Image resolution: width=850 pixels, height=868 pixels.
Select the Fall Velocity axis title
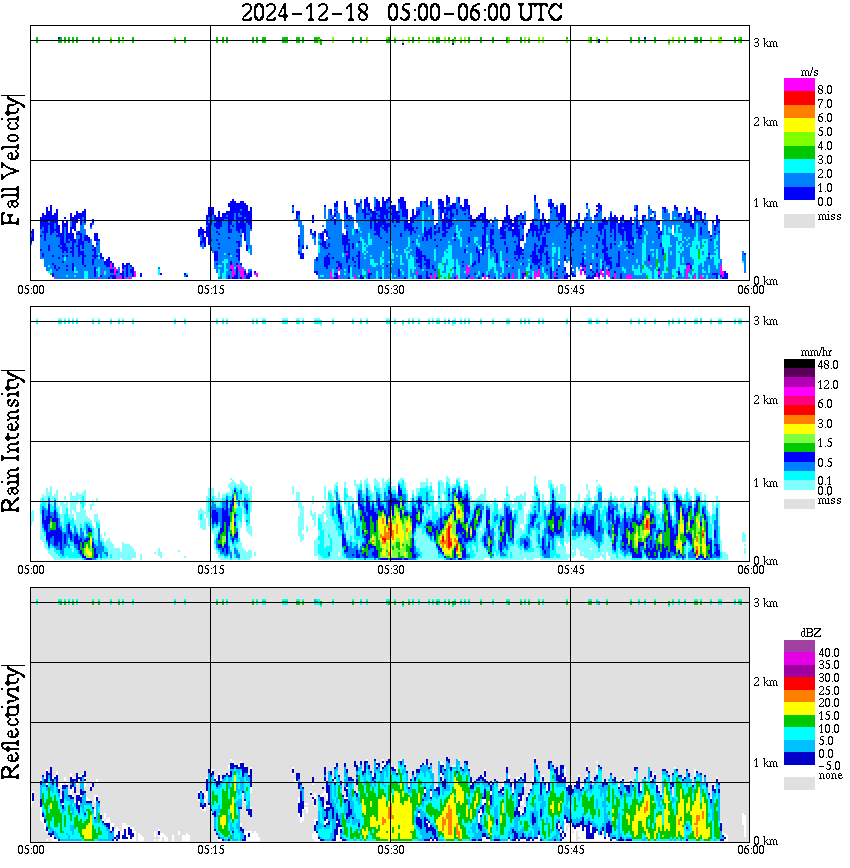[12, 160]
